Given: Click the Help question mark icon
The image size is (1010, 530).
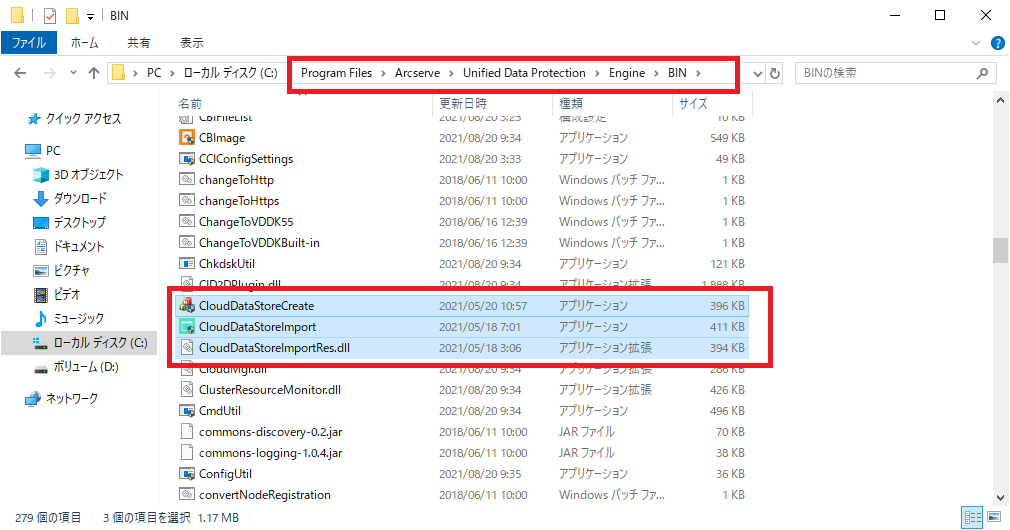Looking at the screenshot, I should click(998, 43).
